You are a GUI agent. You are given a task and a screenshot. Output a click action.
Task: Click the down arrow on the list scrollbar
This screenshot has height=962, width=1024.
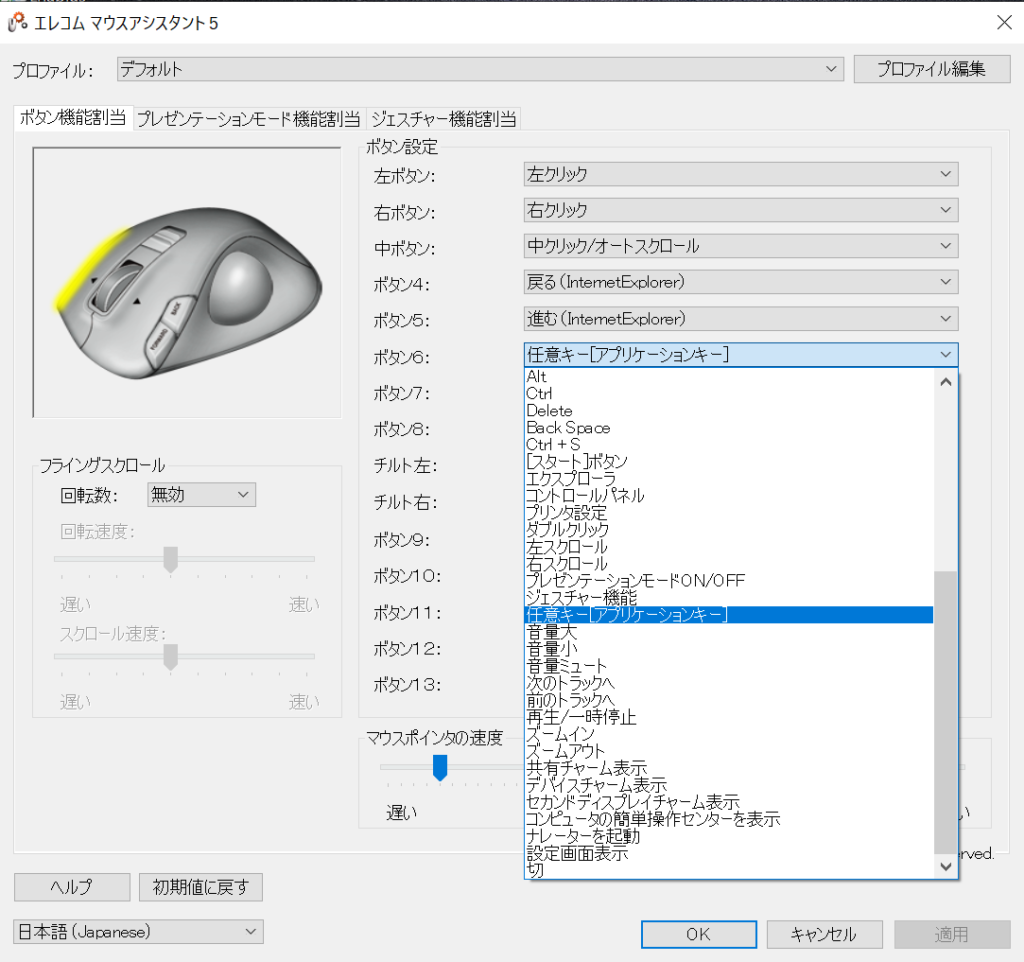click(x=945, y=867)
